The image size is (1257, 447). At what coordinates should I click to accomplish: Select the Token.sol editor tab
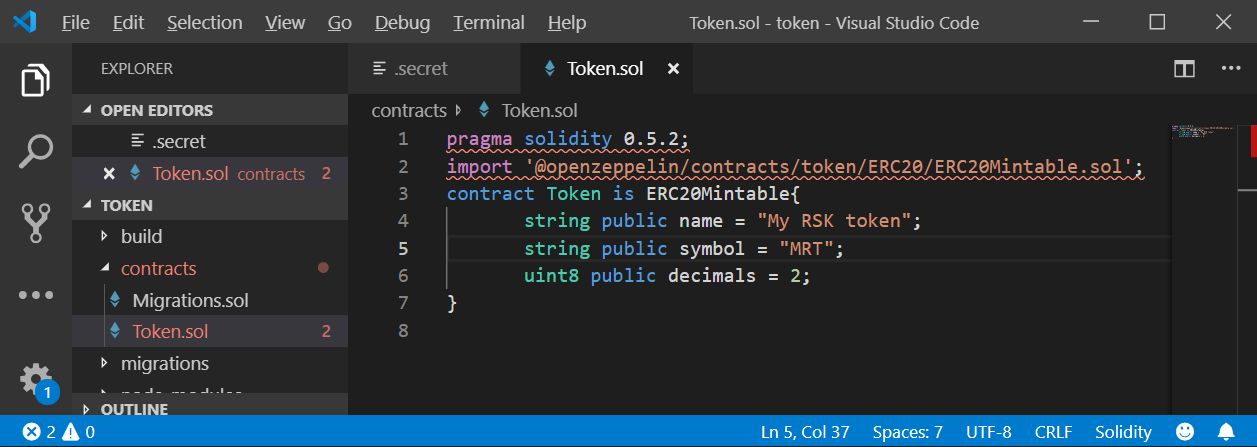[x=606, y=69]
